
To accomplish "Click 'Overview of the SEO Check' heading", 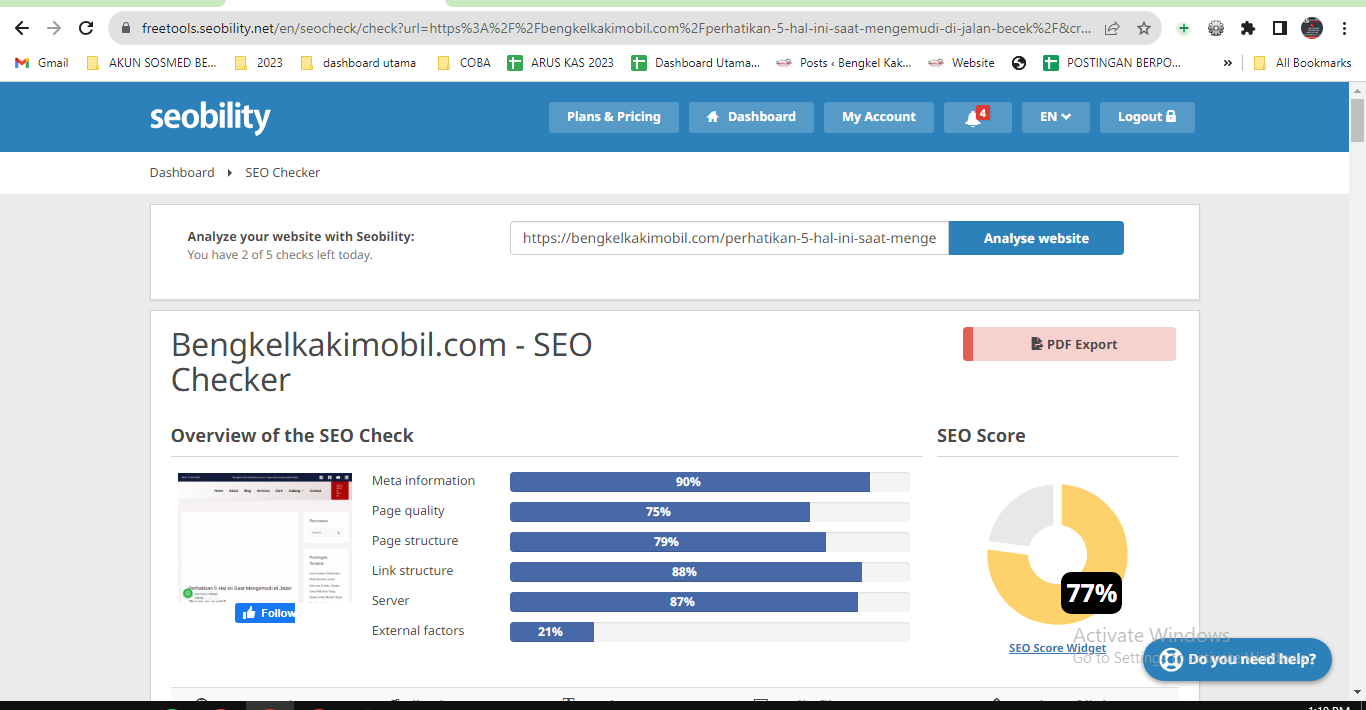I will (x=292, y=435).
